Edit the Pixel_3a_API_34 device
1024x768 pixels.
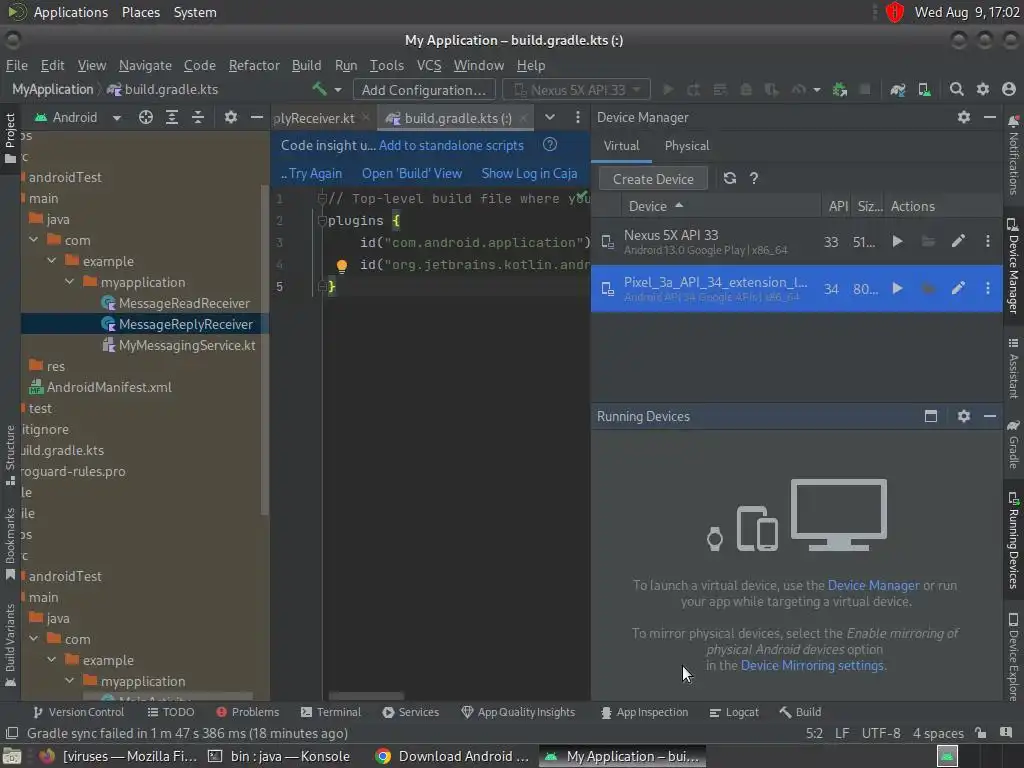tap(958, 288)
